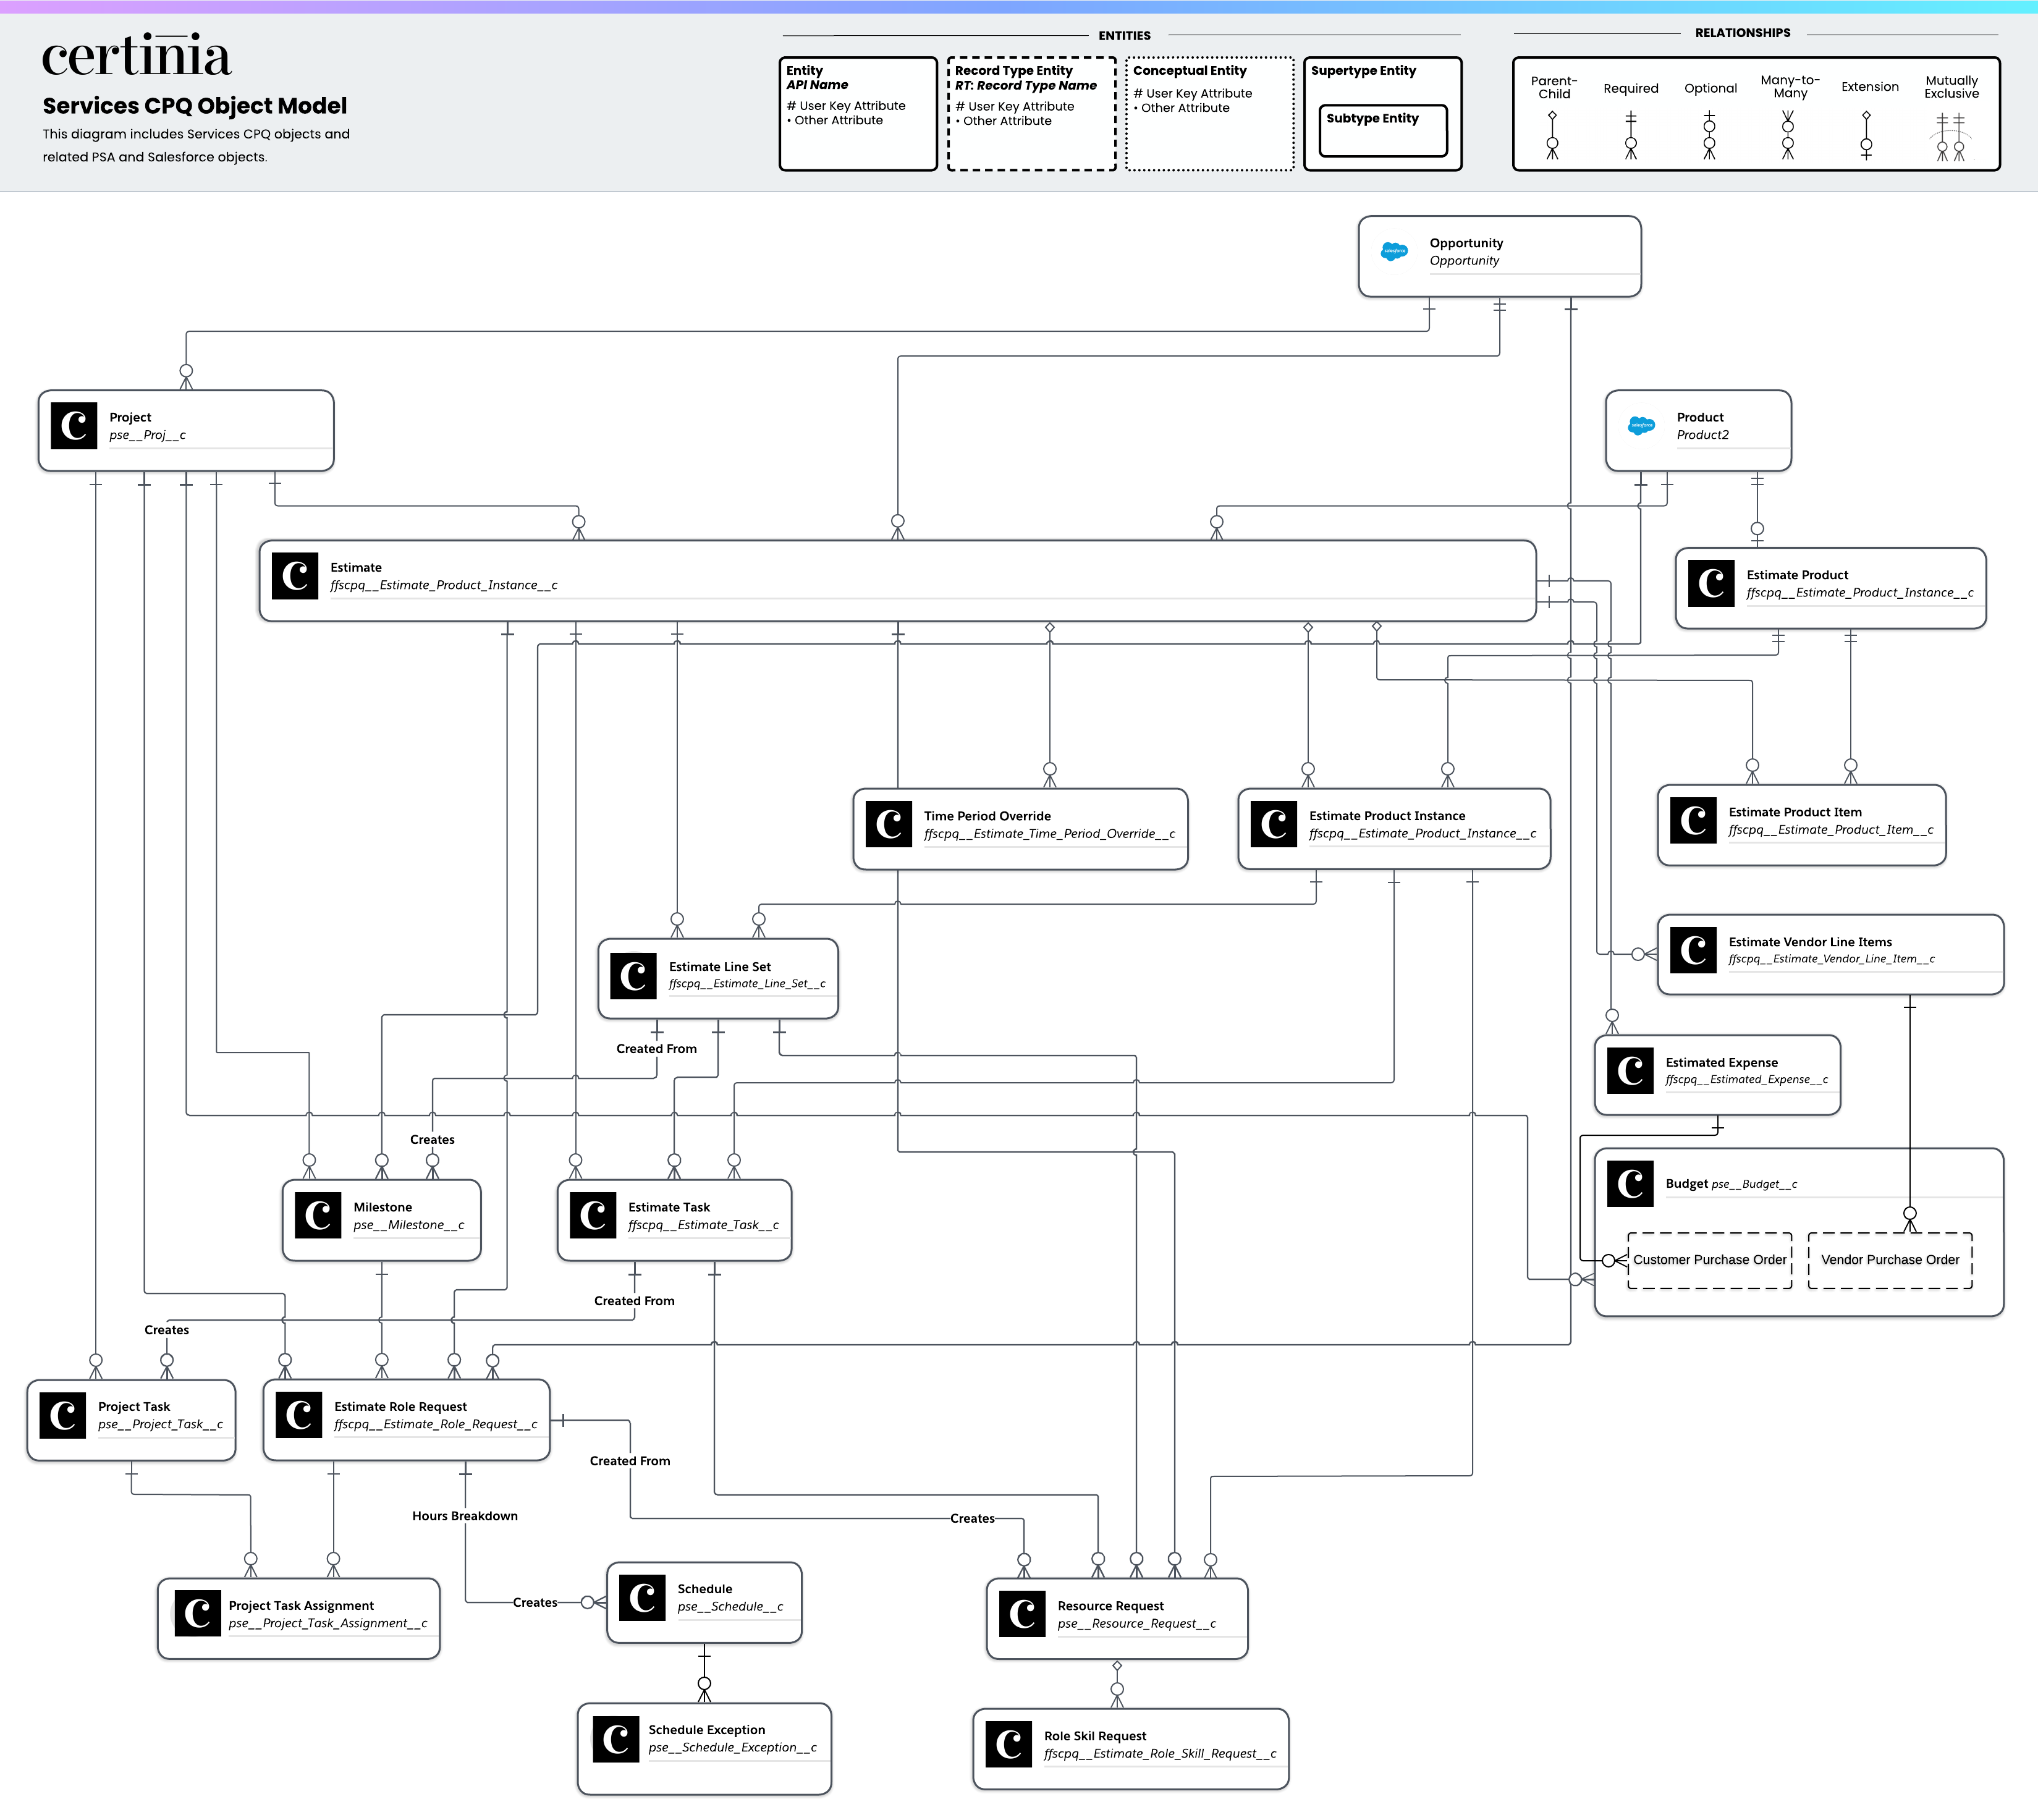Click the Estimate Role Request entity title

point(400,1406)
